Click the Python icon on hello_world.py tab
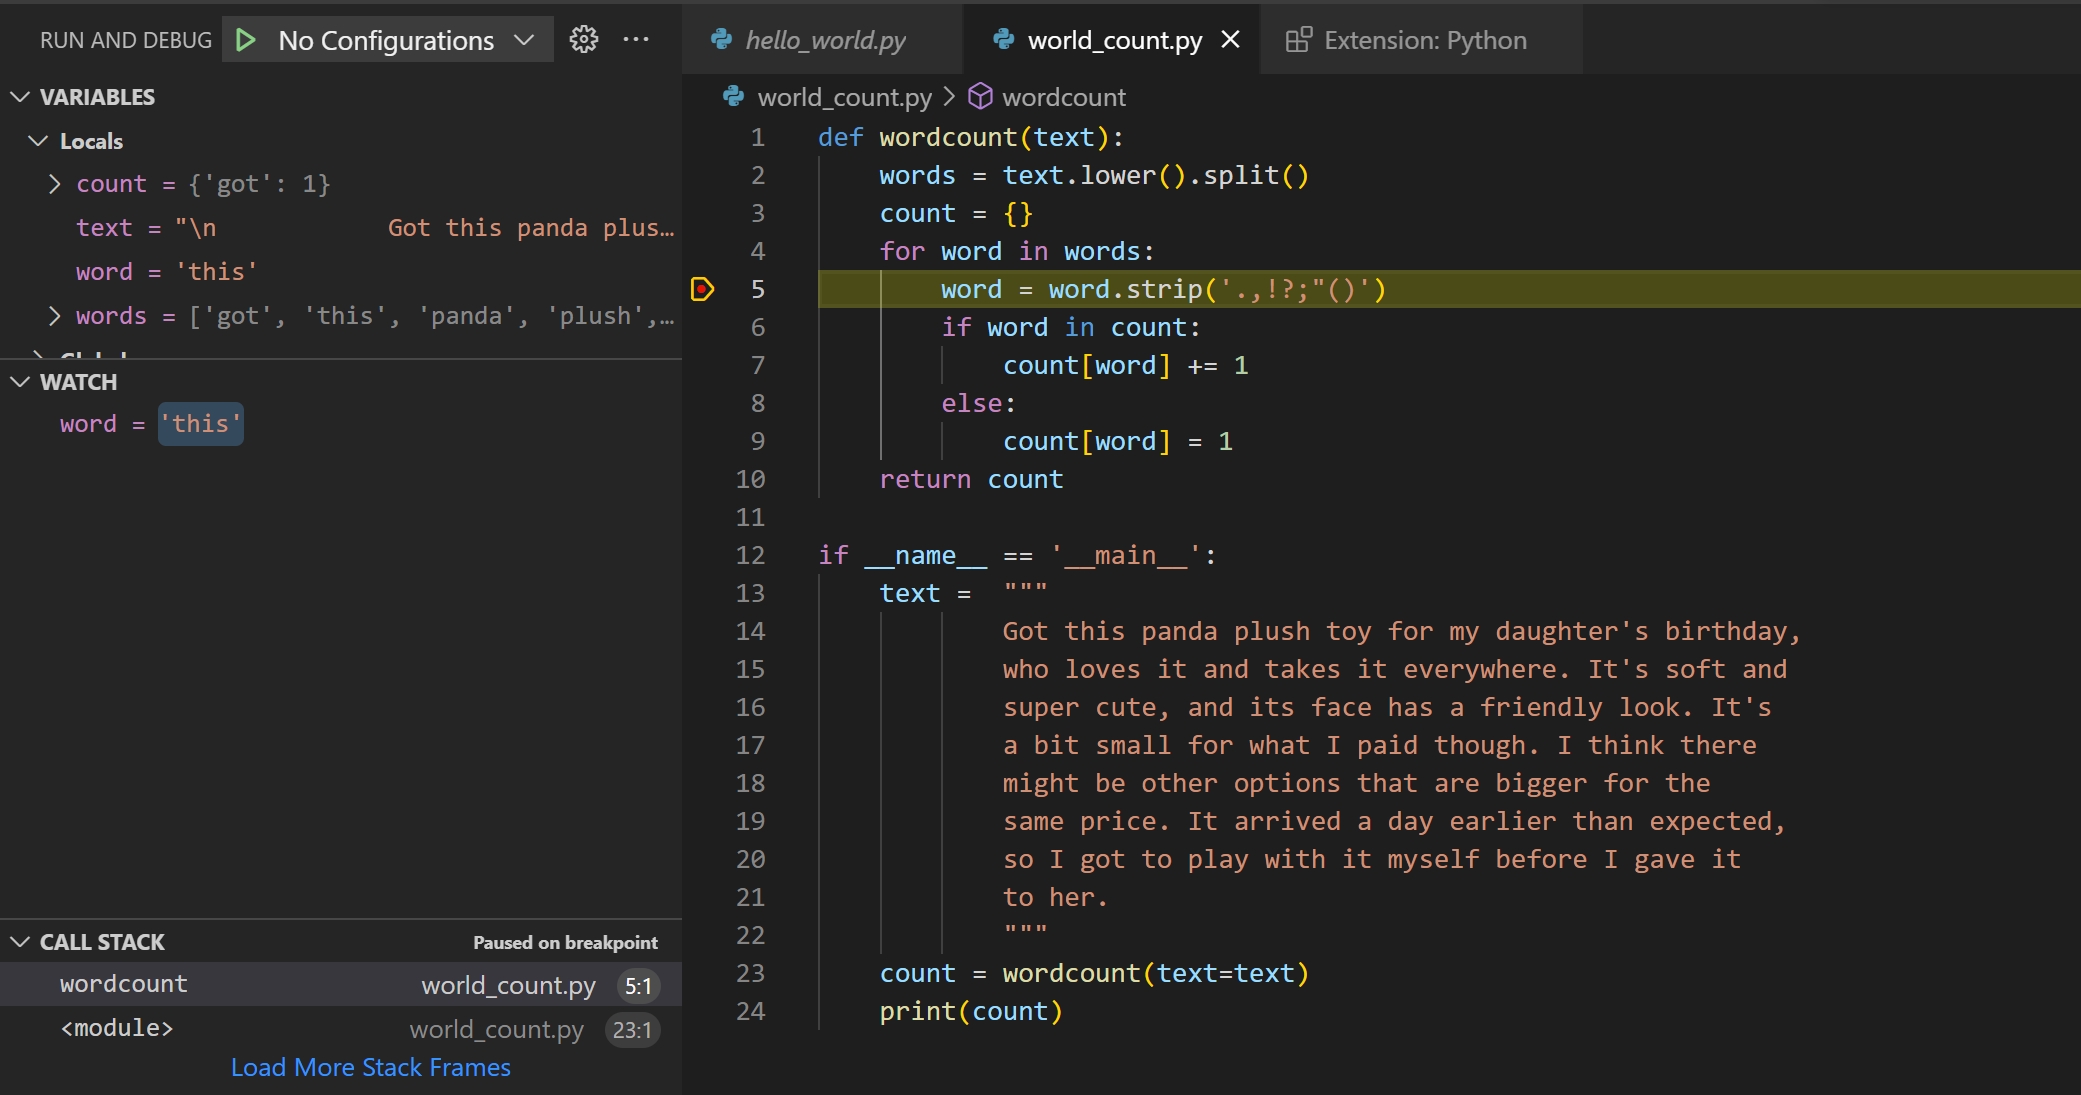This screenshot has height=1095, width=2081. 721,40
